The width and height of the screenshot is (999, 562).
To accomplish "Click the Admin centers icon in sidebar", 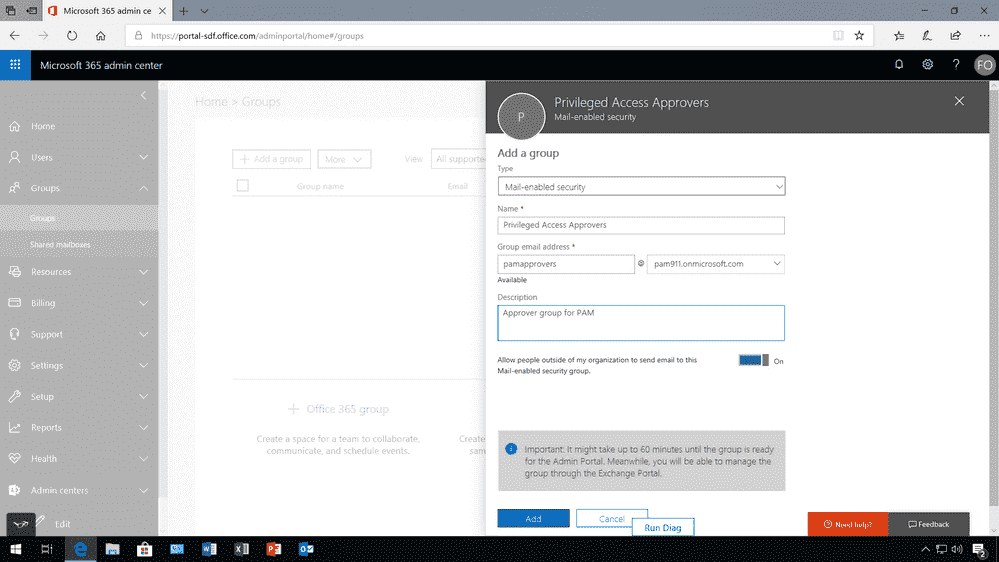I will coord(15,490).
